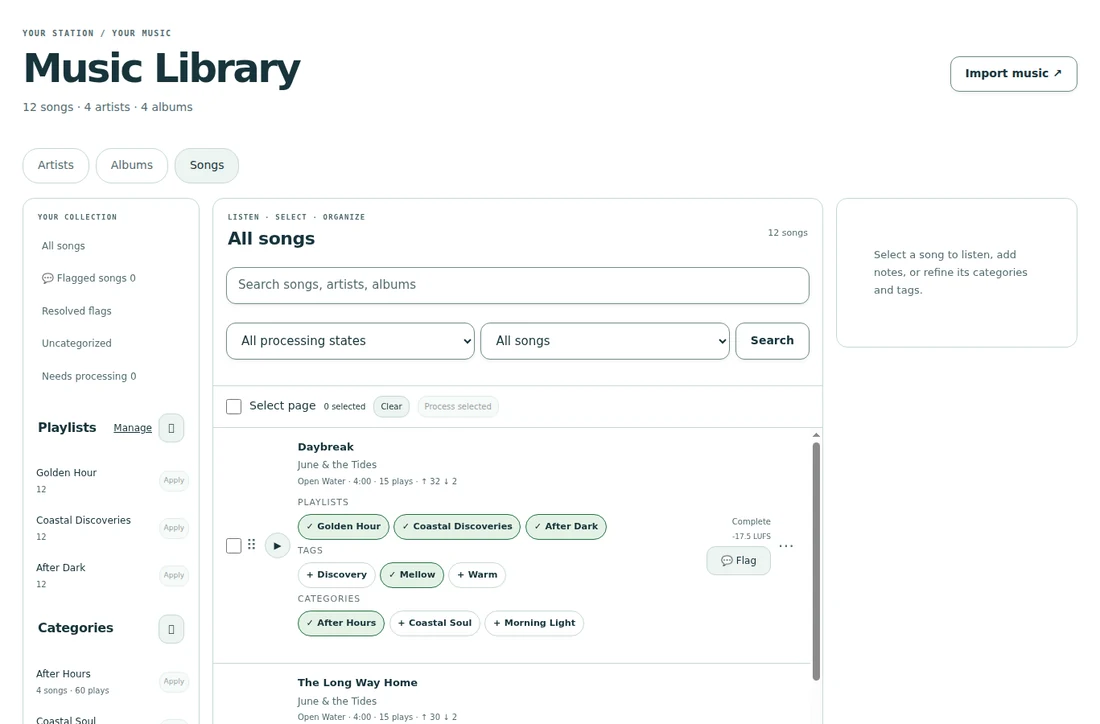Open the All songs filter dropdown
The width and height of the screenshot is (1100, 724).
click(x=605, y=341)
